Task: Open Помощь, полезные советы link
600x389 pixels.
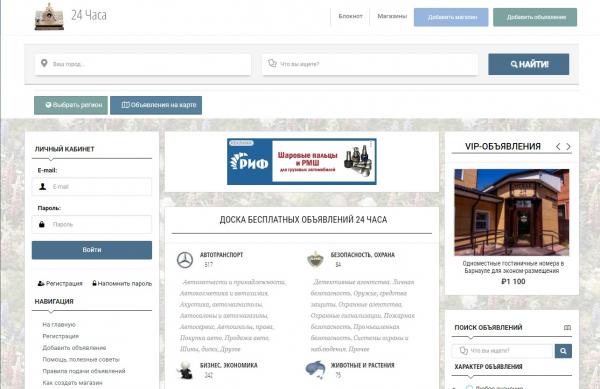Action: point(81,360)
